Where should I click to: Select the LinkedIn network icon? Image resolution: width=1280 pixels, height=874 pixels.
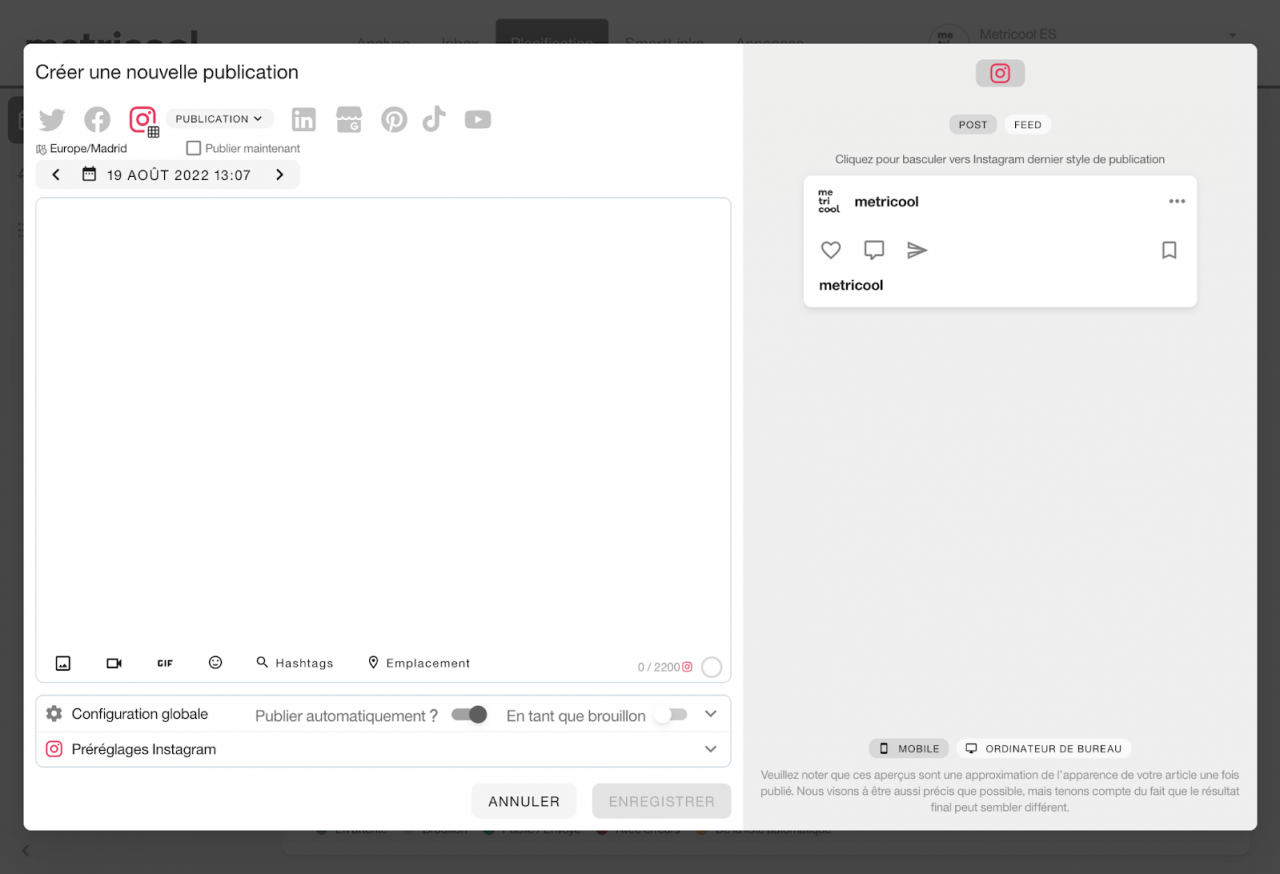(304, 120)
